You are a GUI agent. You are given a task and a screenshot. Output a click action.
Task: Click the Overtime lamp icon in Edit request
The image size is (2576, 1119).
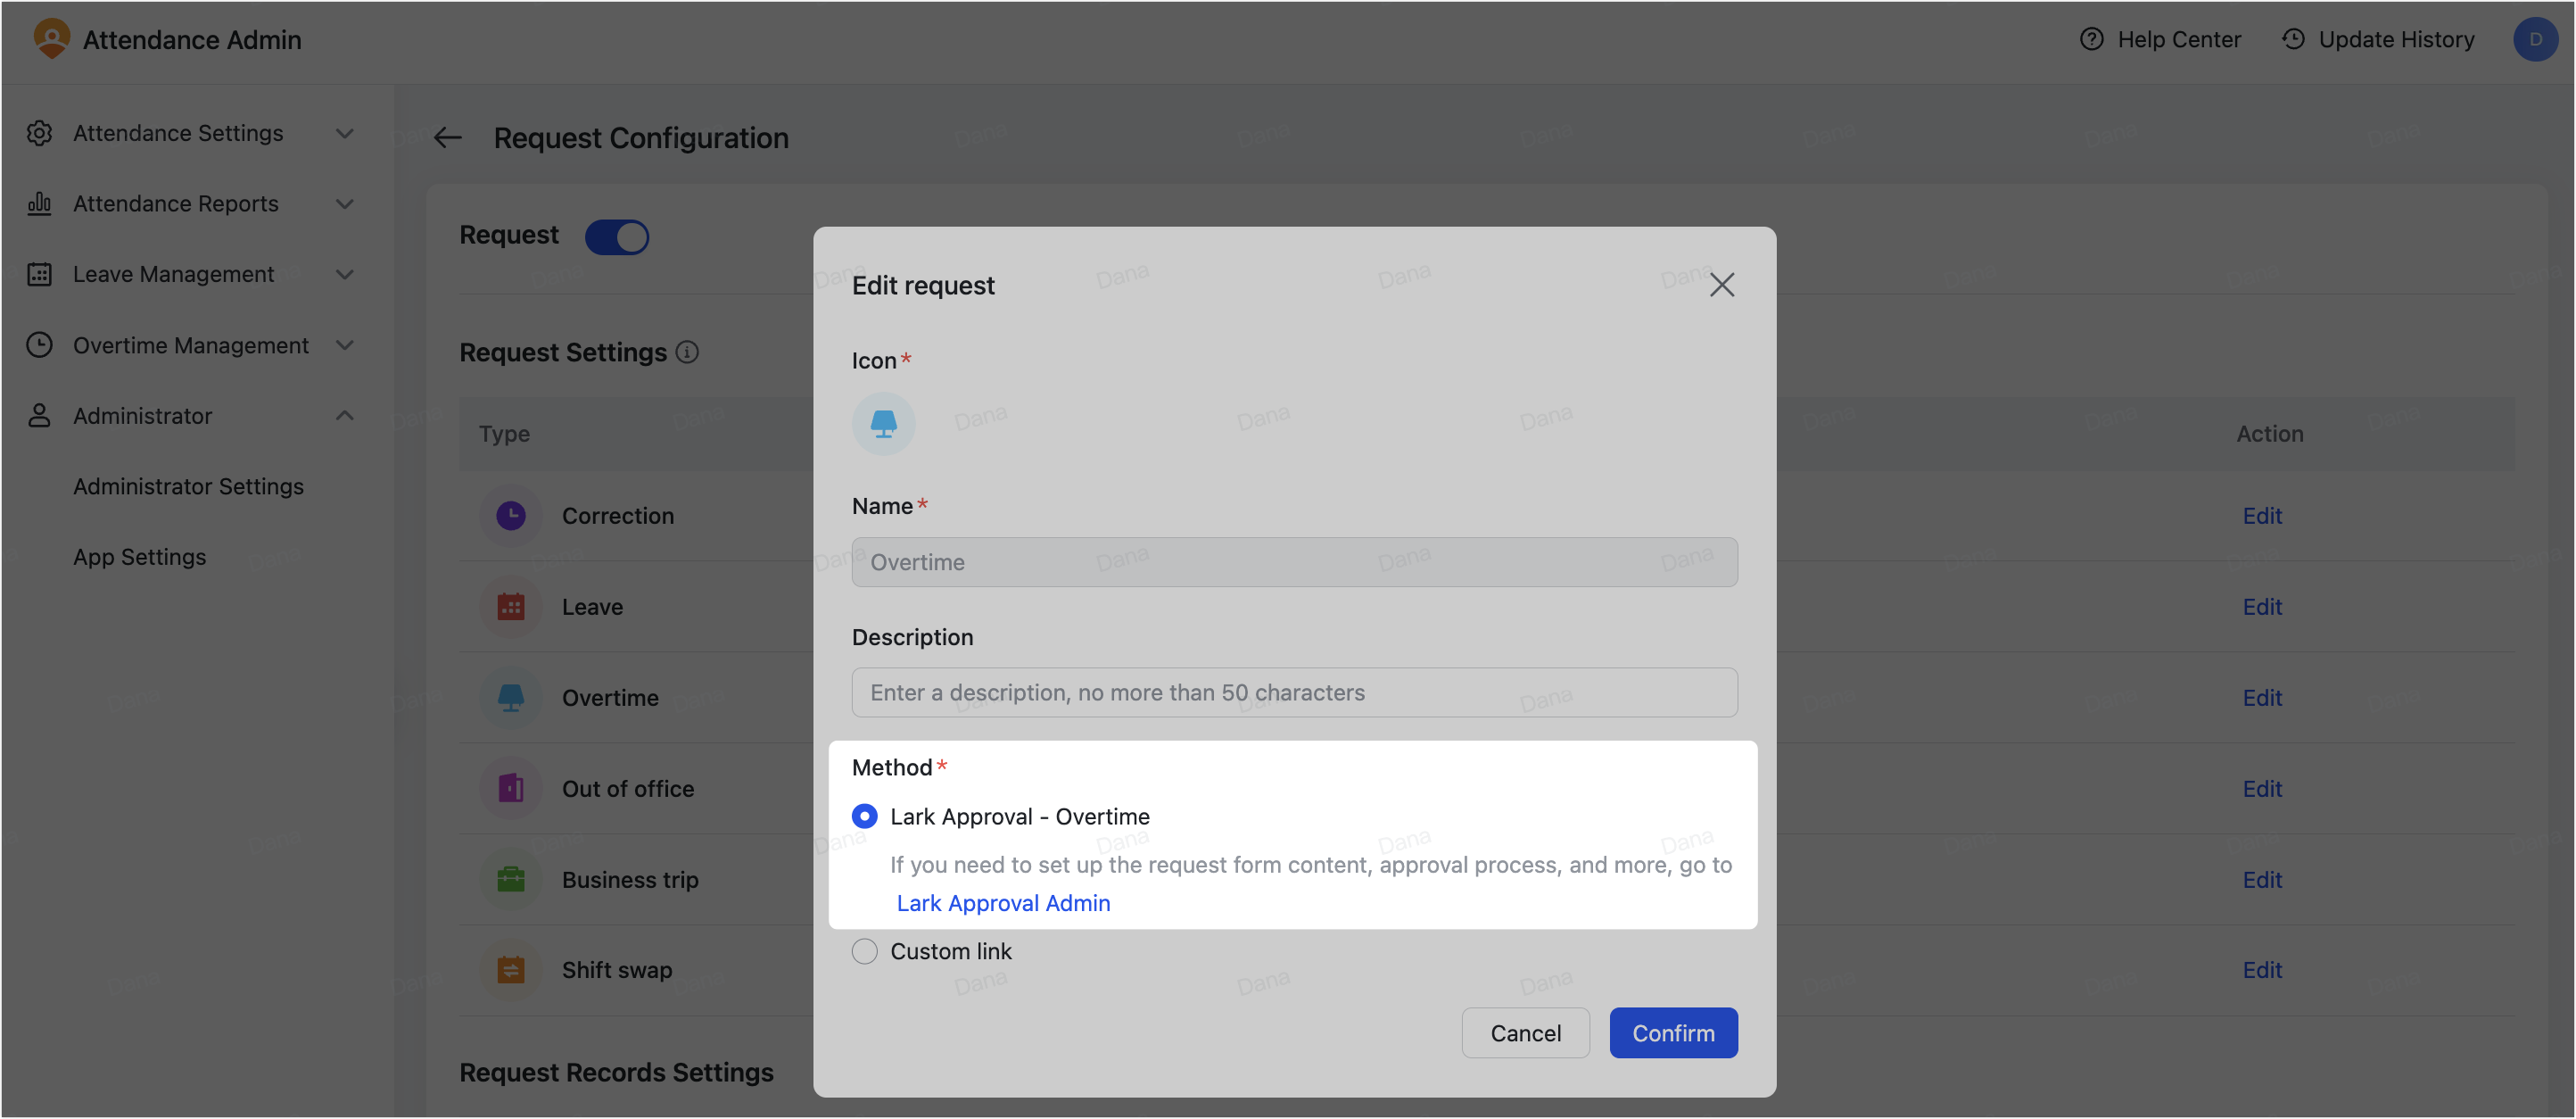point(883,423)
